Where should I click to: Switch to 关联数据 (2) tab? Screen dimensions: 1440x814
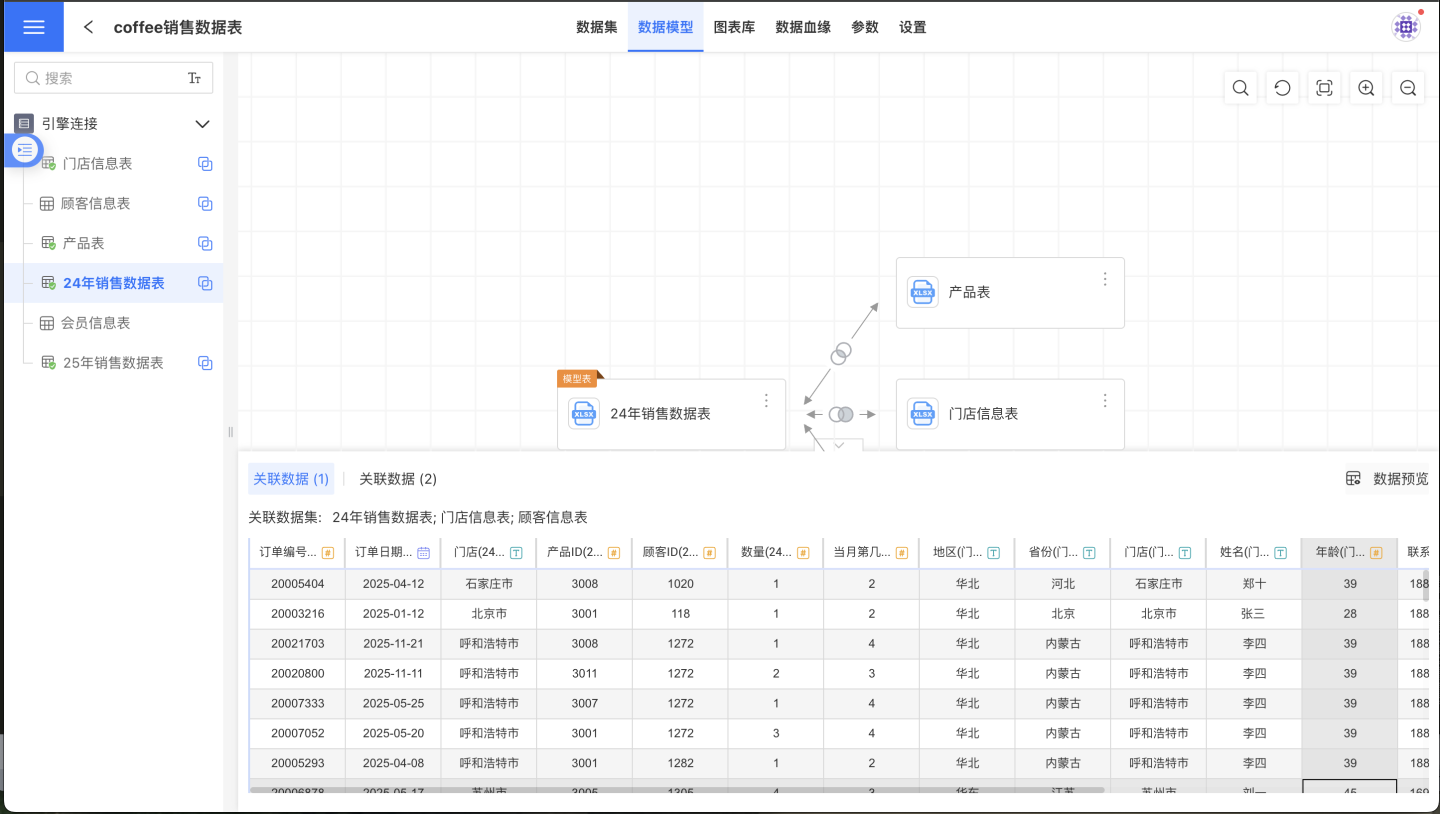click(398, 479)
